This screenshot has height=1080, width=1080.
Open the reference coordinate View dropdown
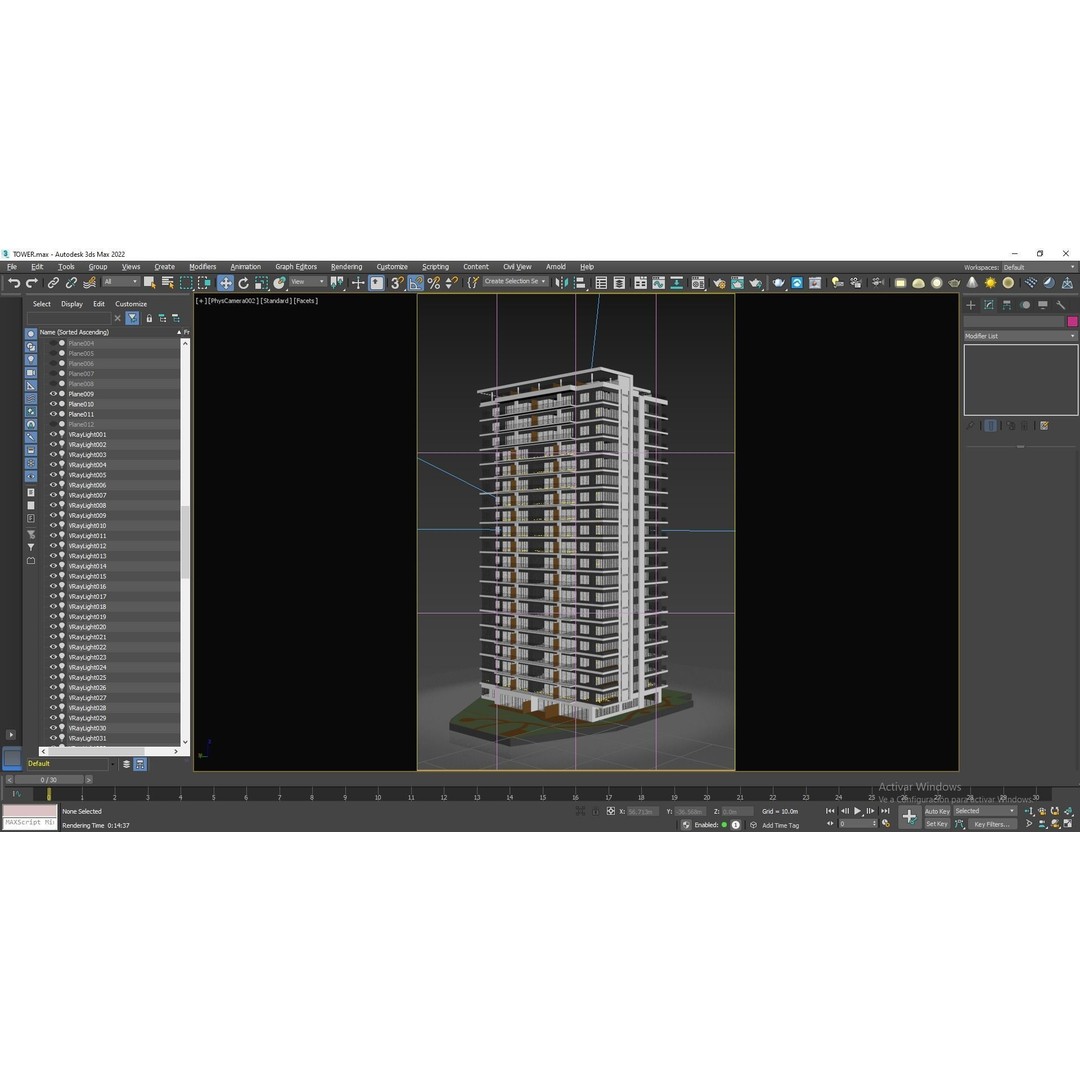tap(307, 282)
